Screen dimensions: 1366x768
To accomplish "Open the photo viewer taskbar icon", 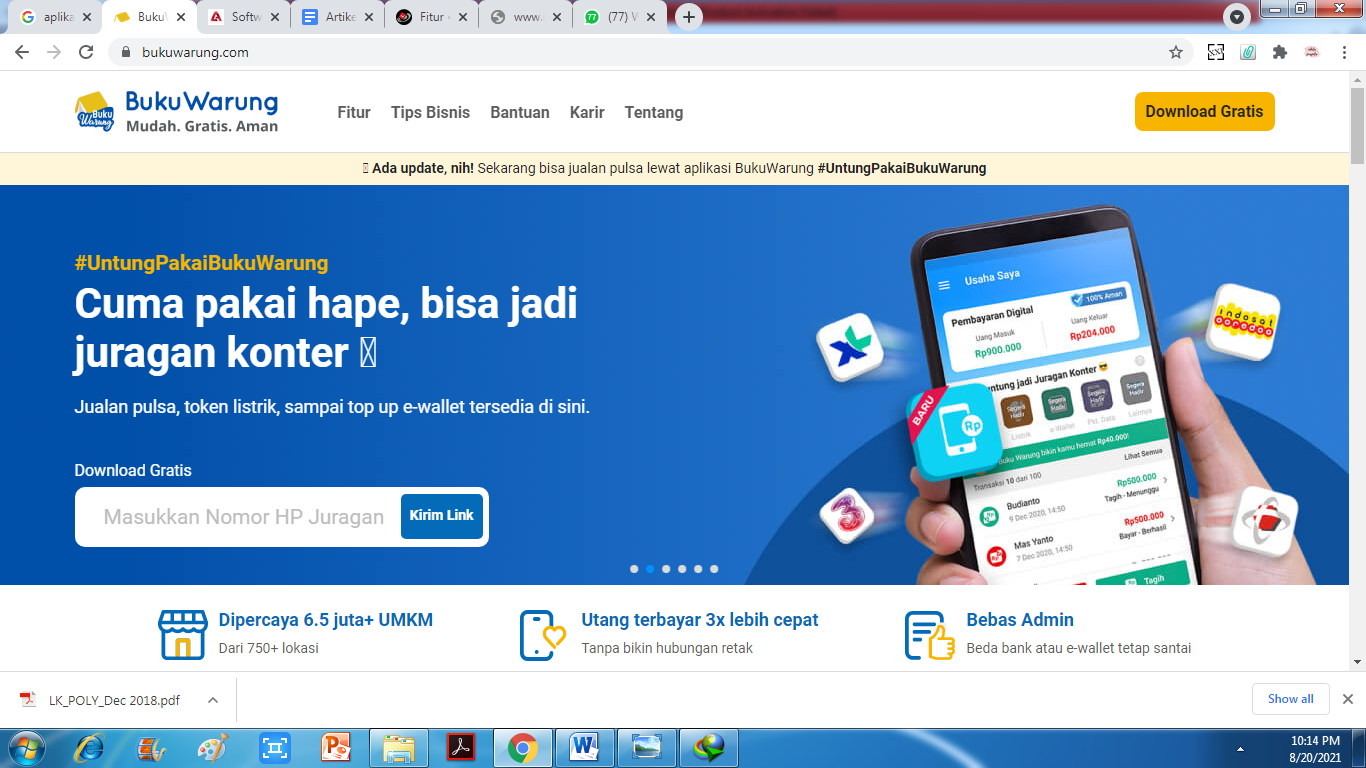I will (x=647, y=748).
